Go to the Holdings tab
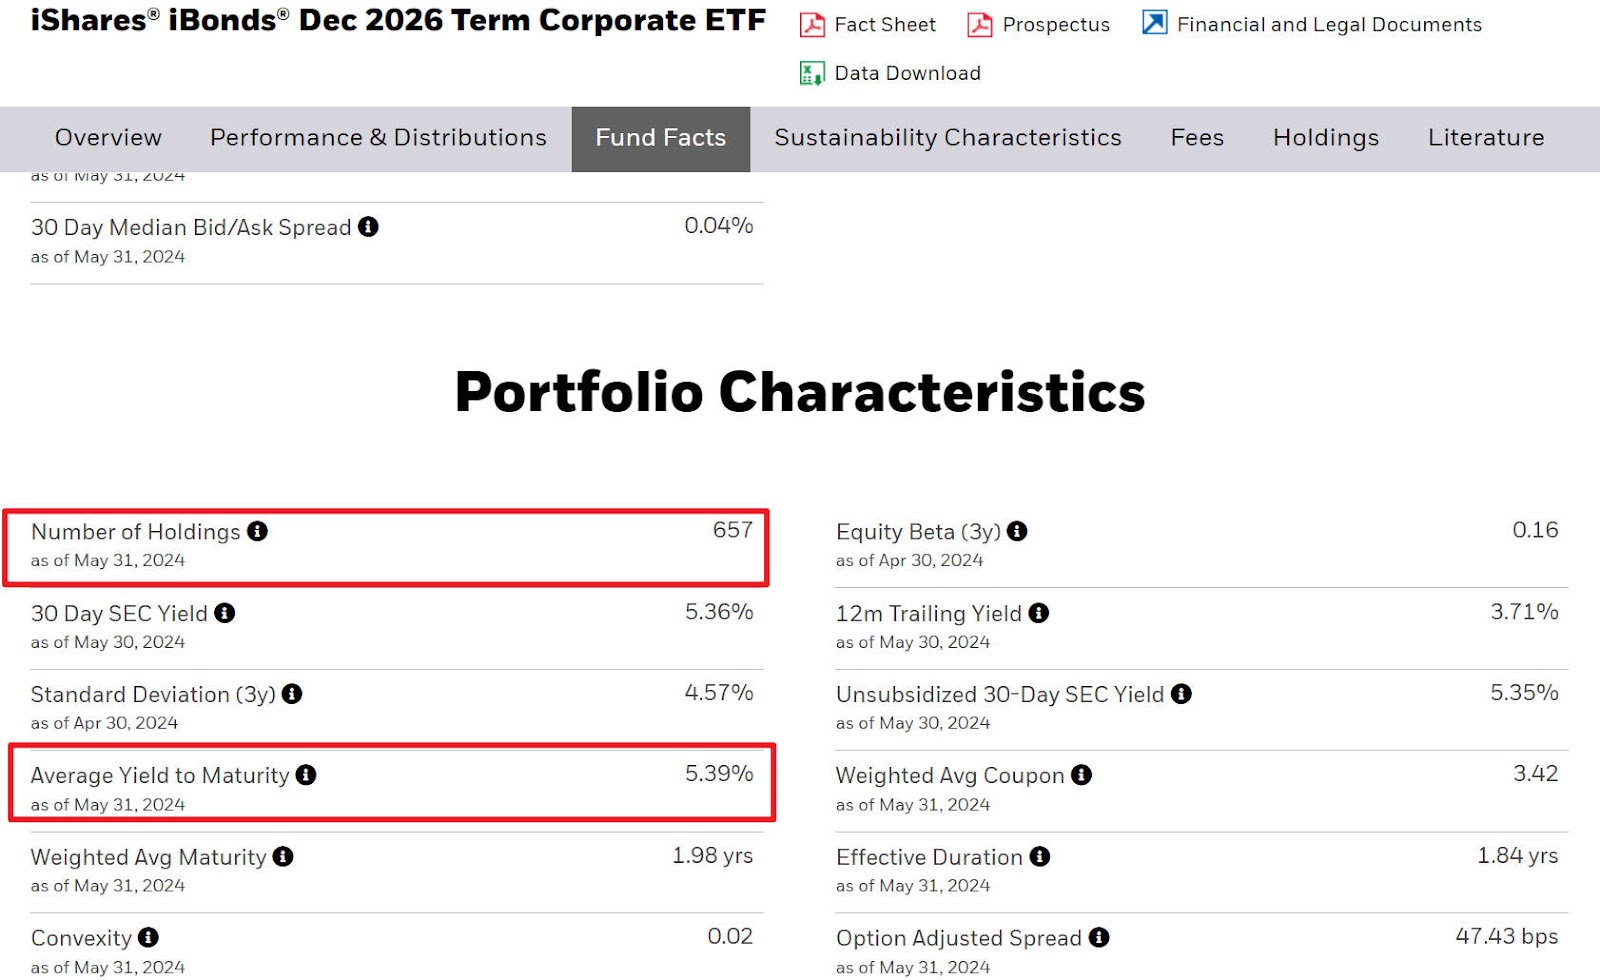This screenshot has height=980, width=1600. [1326, 138]
